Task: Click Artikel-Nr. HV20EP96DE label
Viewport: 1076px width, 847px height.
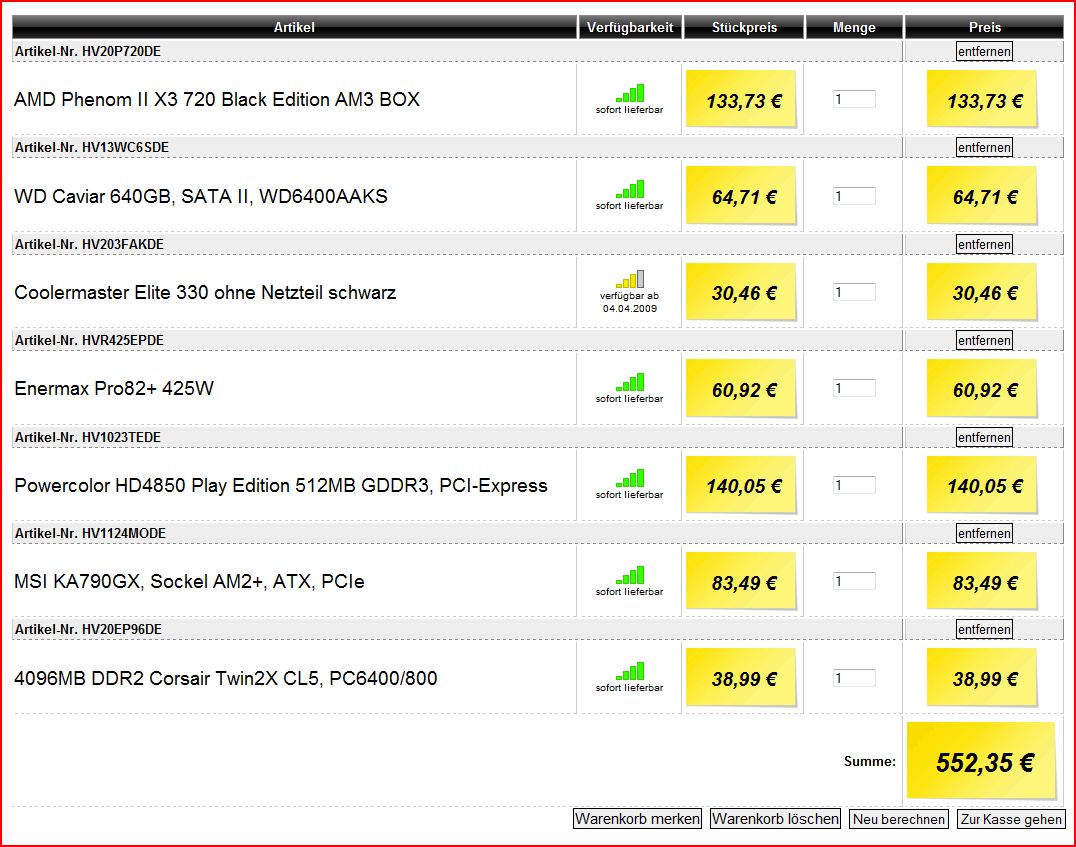Action: [x=89, y=629]
